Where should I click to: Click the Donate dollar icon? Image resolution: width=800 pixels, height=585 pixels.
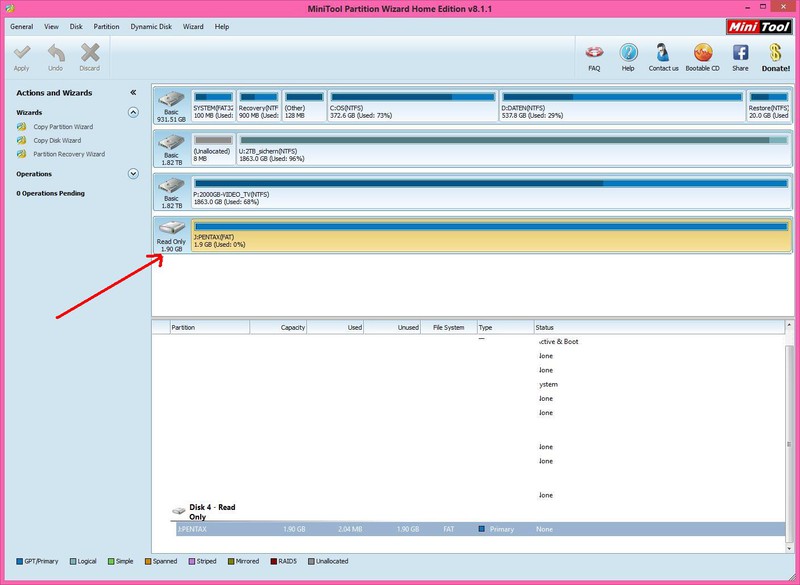point(776,53)
